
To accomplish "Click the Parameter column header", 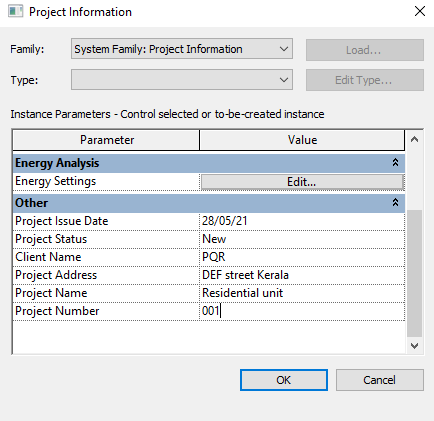I will tap(106, 140).
